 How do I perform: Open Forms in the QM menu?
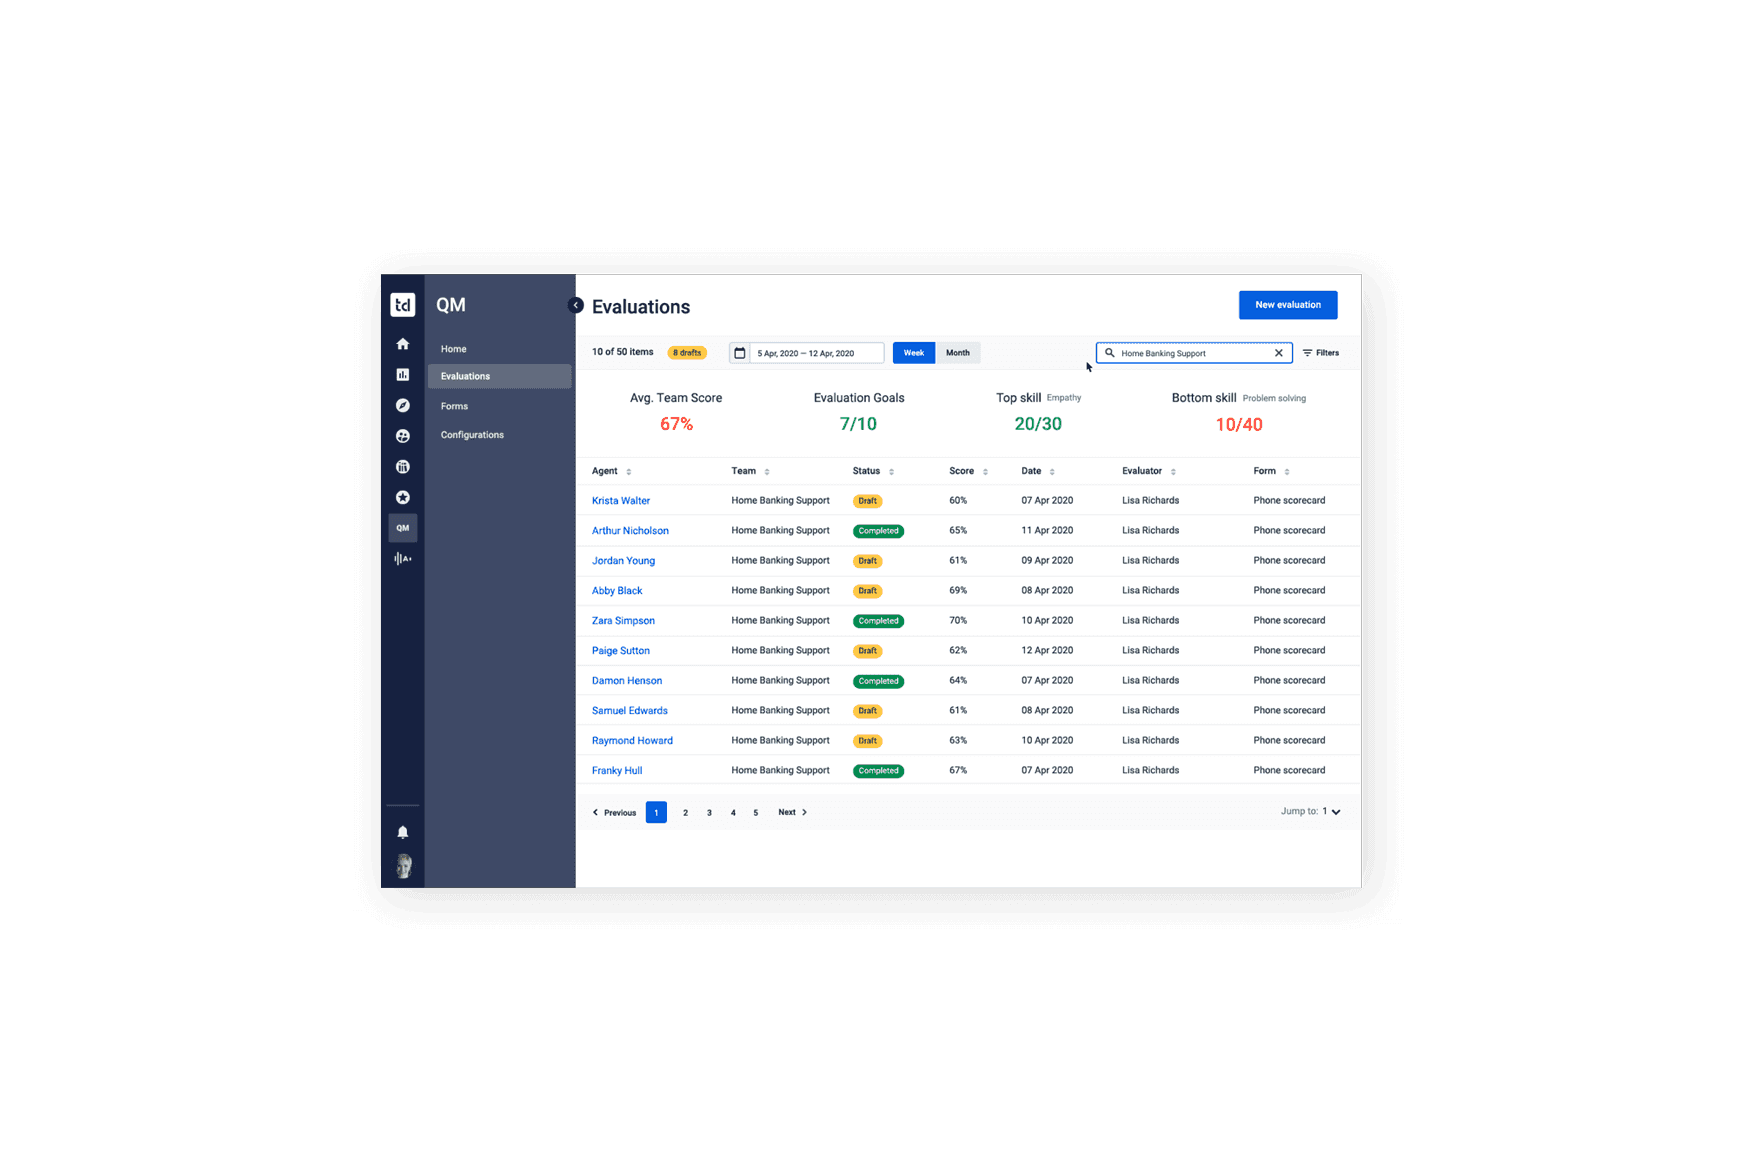tap(454, 406)
